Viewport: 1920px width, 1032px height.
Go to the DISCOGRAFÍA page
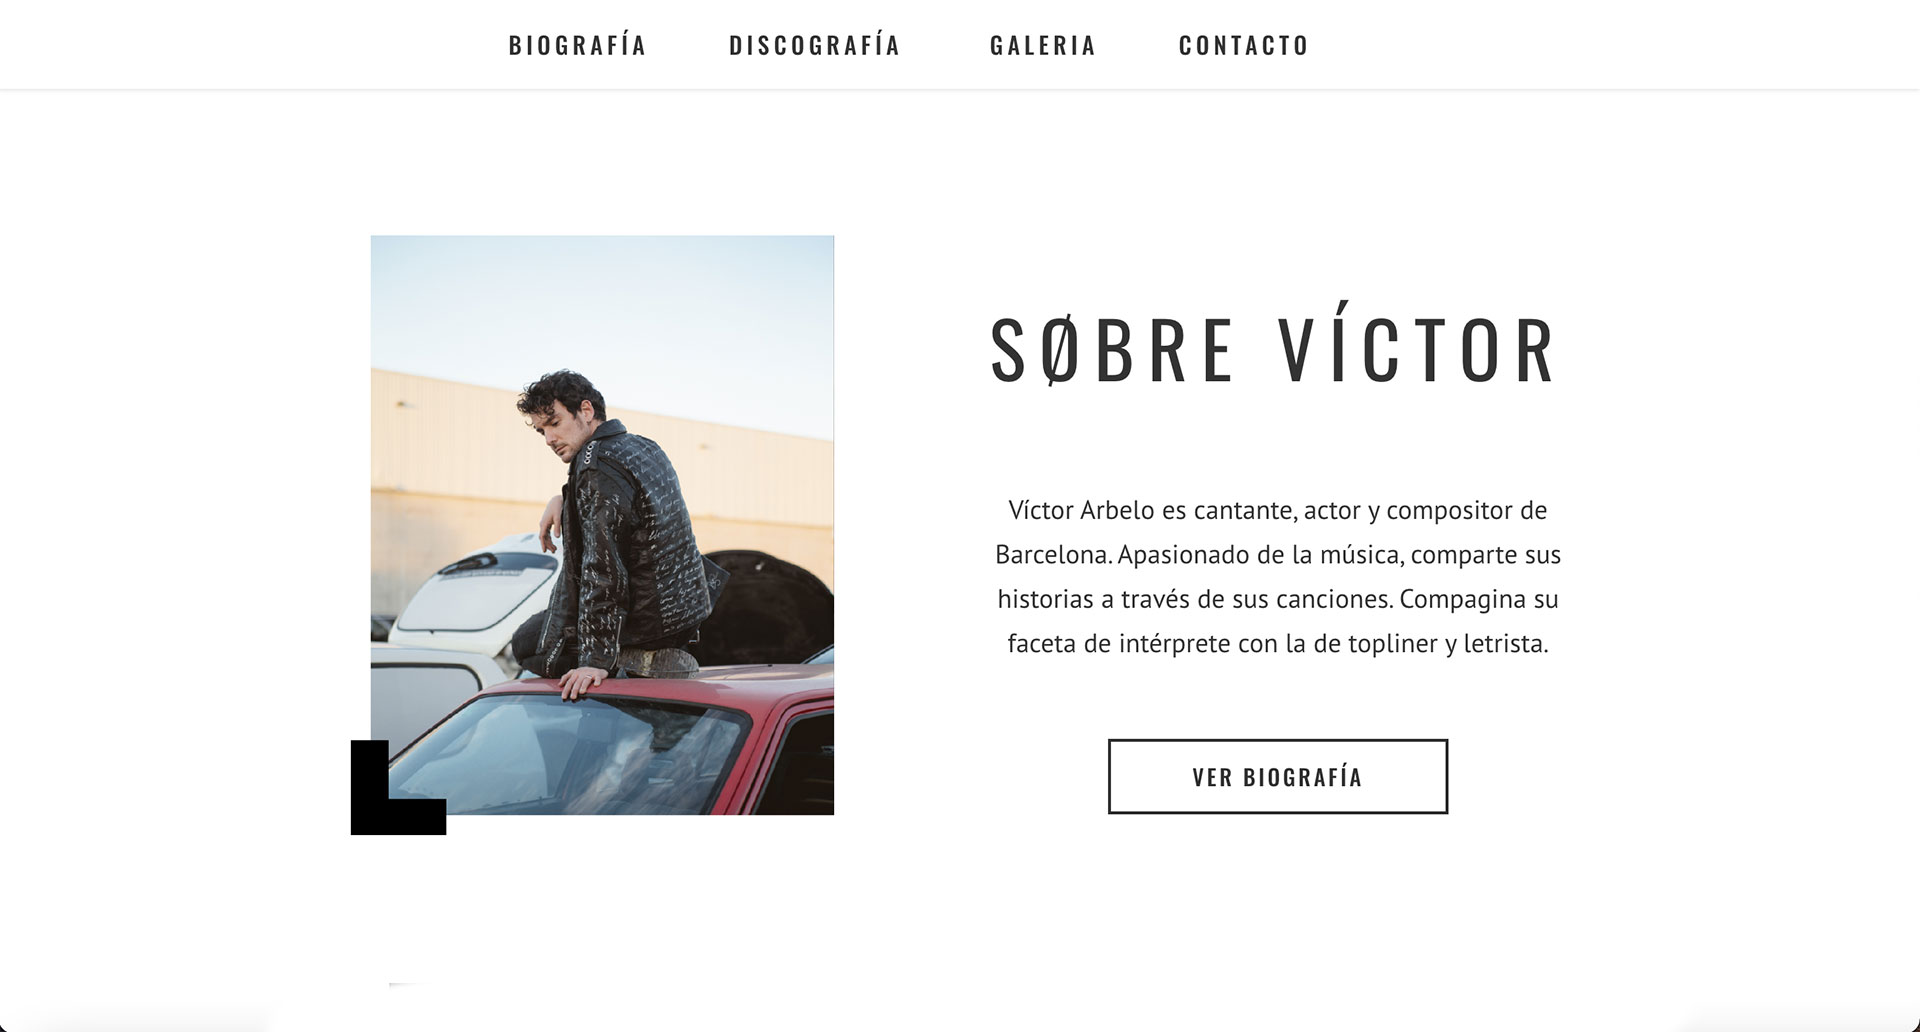pos(815,45)
